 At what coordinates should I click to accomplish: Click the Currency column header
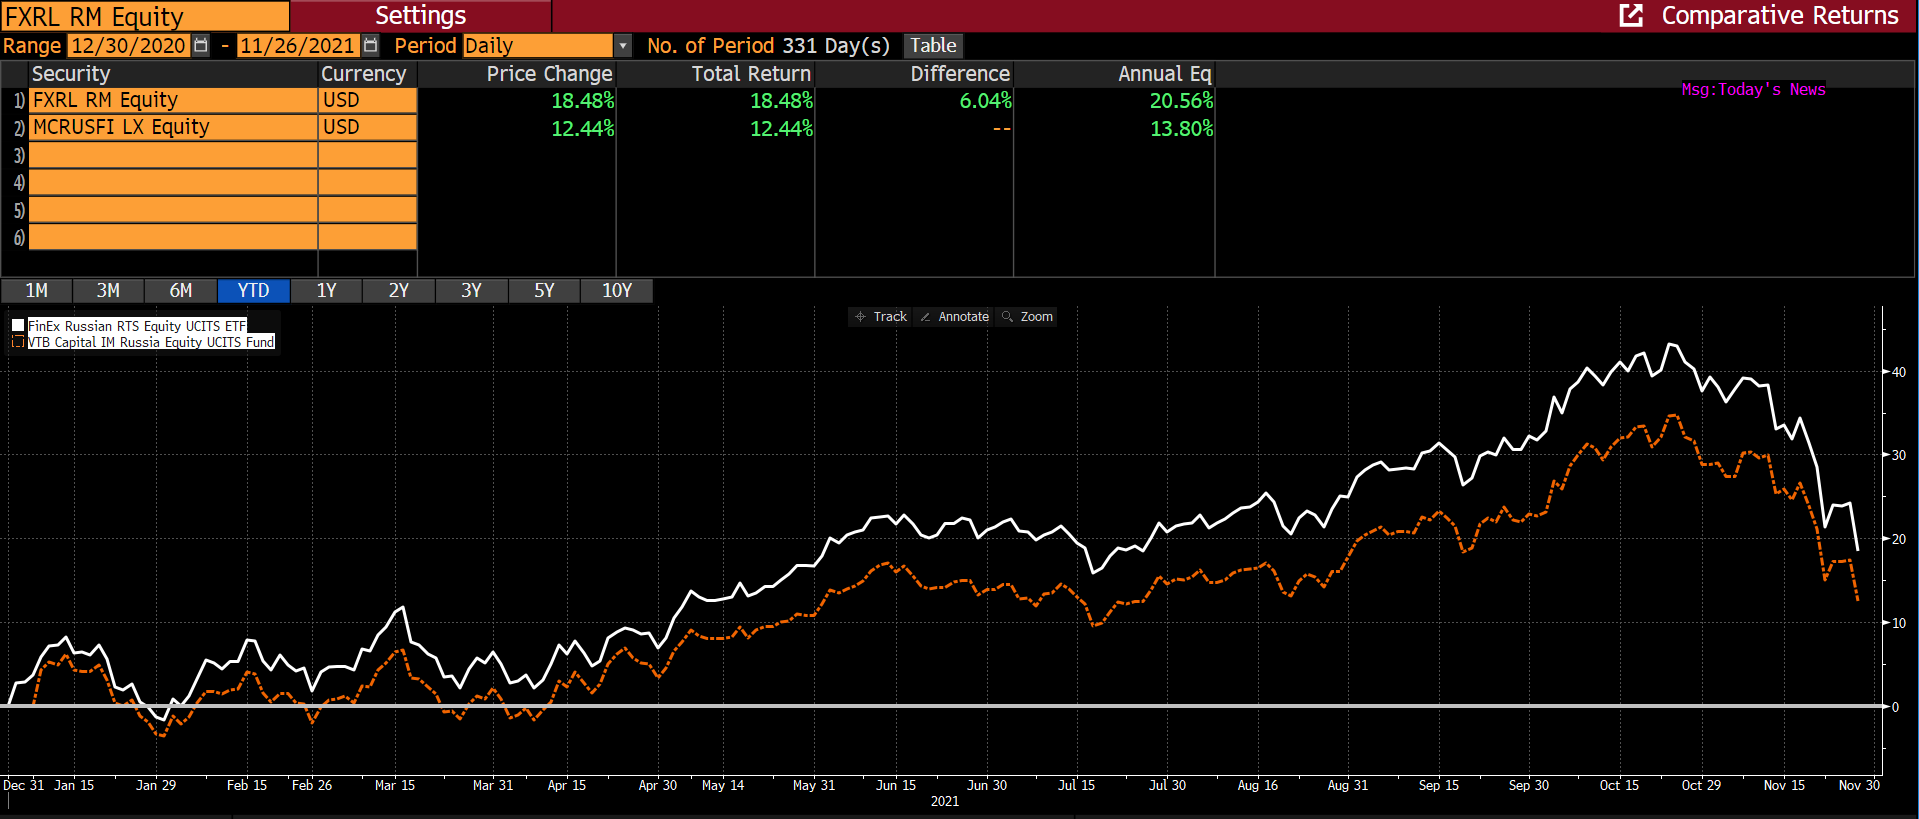[x=364, y=74]
